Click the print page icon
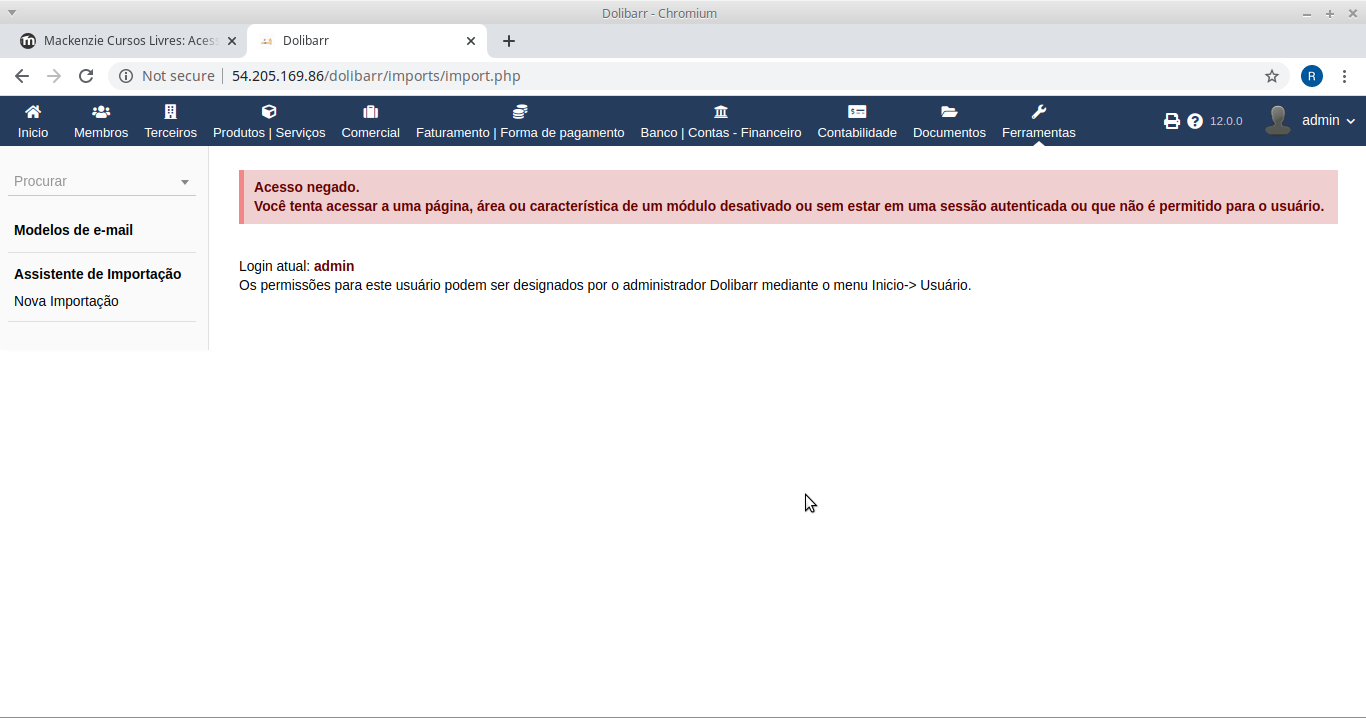Image resolution: width=1366 pixels, height=718 pixels. tap(1172, 121)
